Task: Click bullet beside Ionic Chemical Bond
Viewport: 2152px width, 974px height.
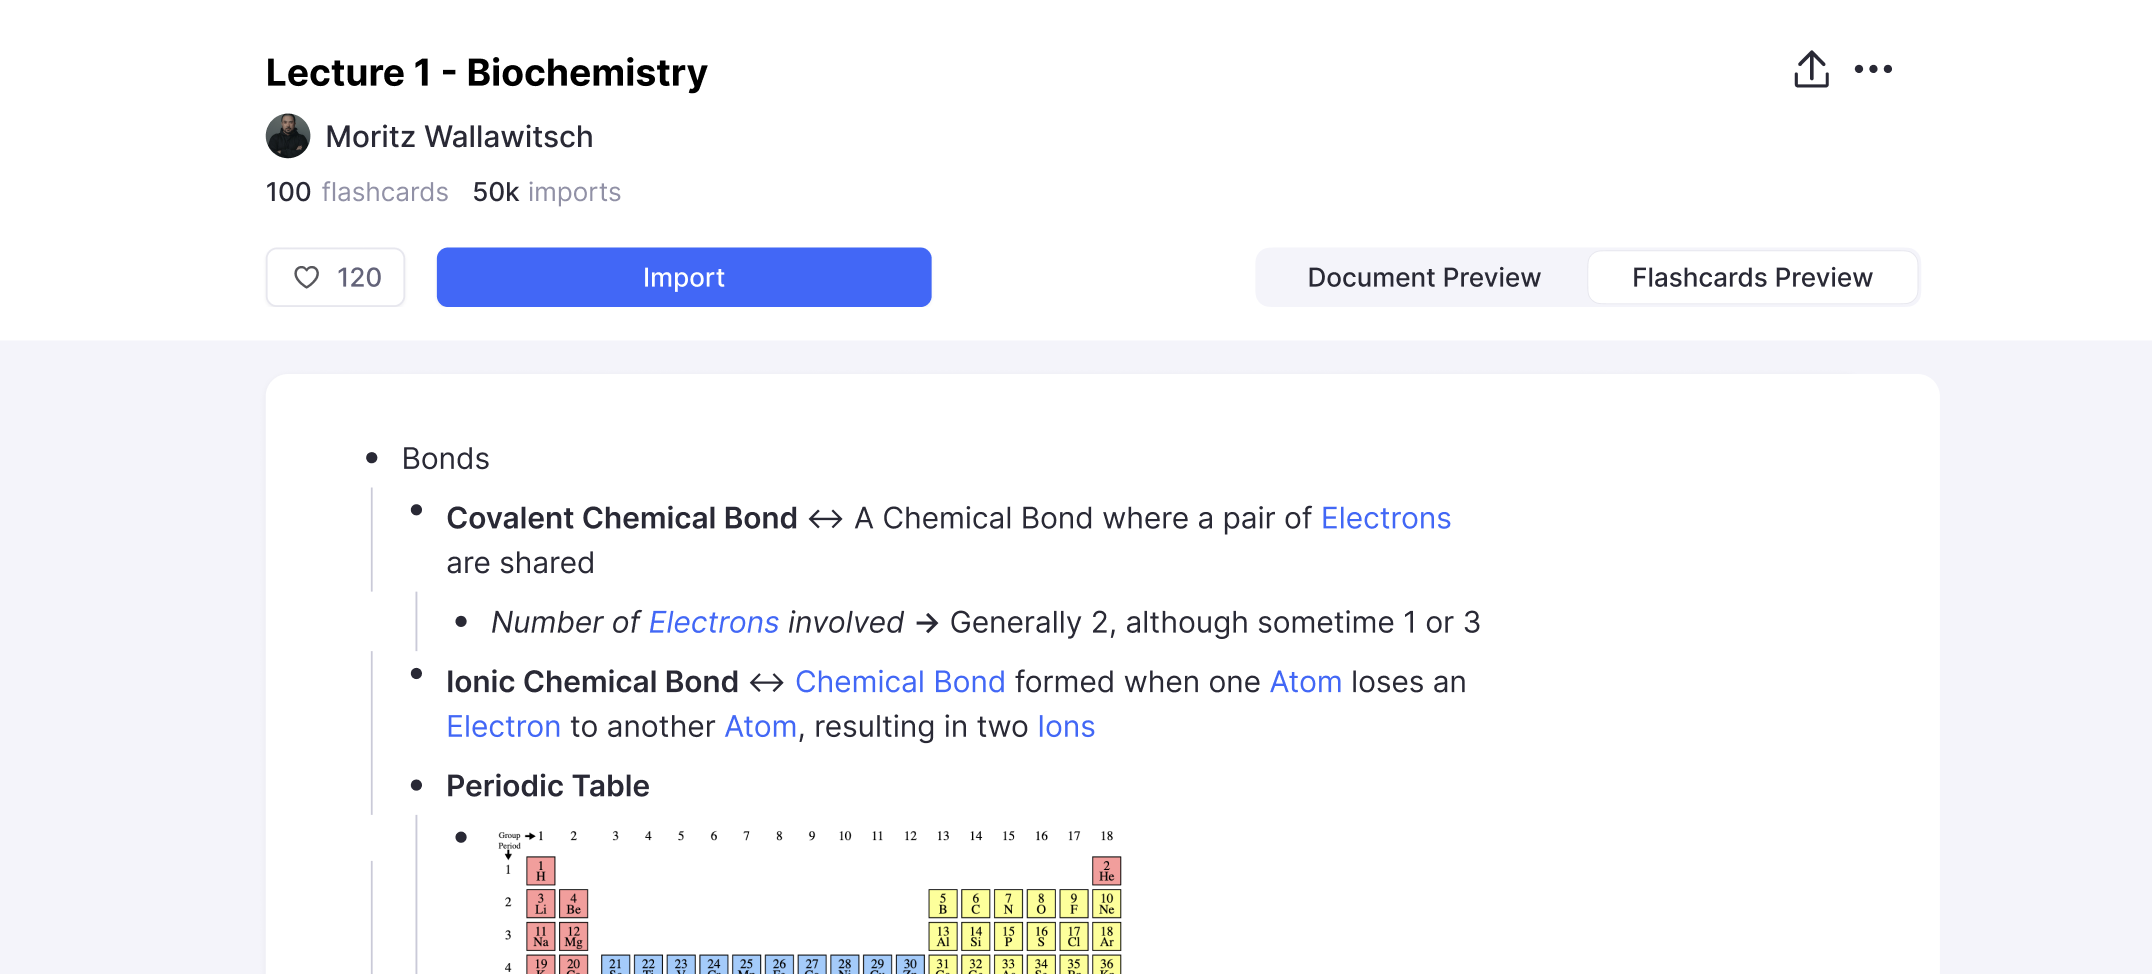Action: point(417,674)
